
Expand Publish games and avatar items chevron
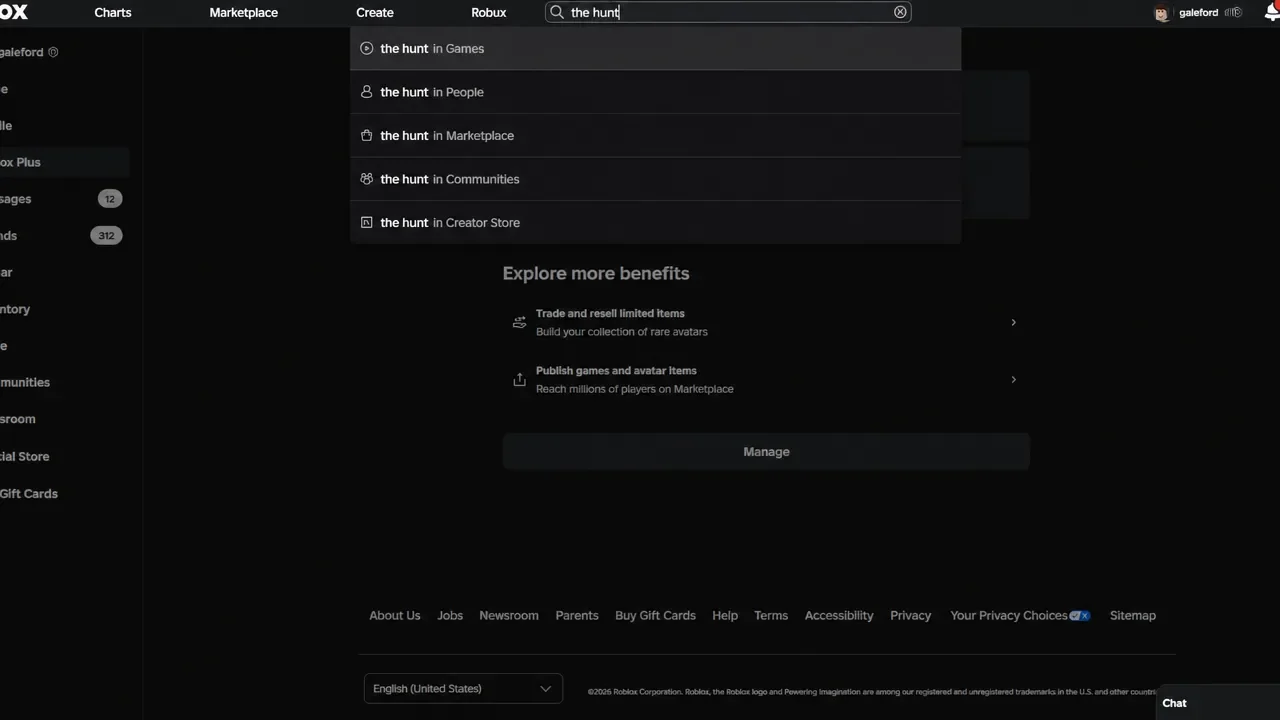(x=1013, y=379)
